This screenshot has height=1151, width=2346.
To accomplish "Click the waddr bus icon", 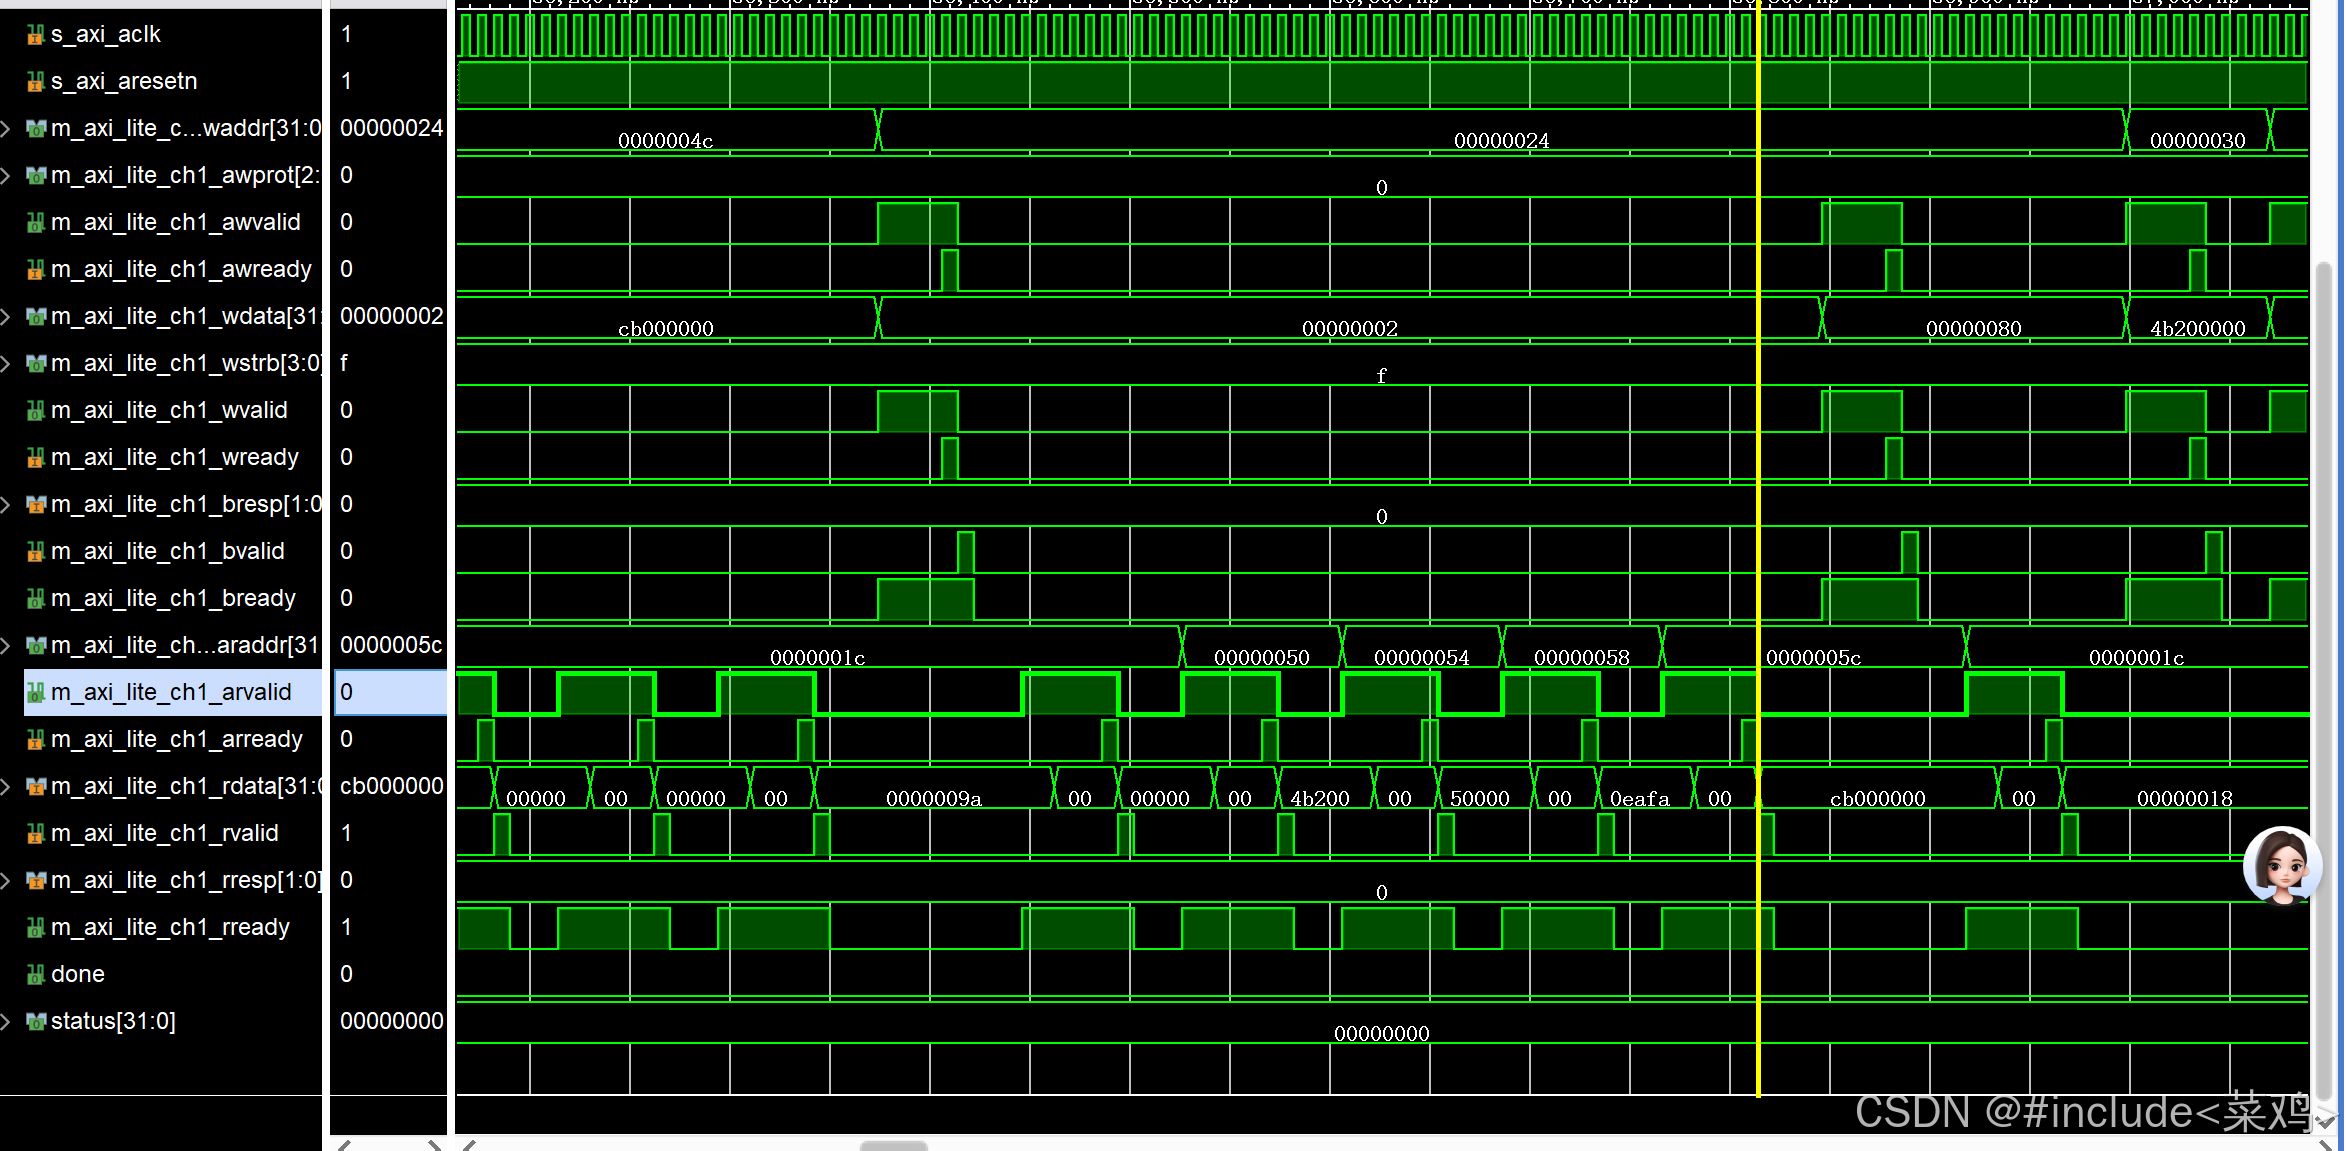I will (36, 128).
